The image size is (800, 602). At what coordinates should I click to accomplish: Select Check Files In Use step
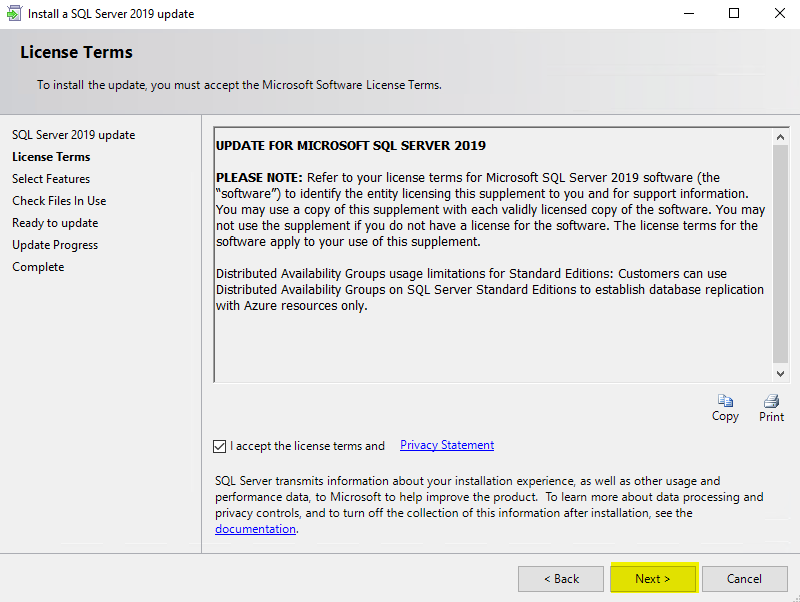click(59, 201)
